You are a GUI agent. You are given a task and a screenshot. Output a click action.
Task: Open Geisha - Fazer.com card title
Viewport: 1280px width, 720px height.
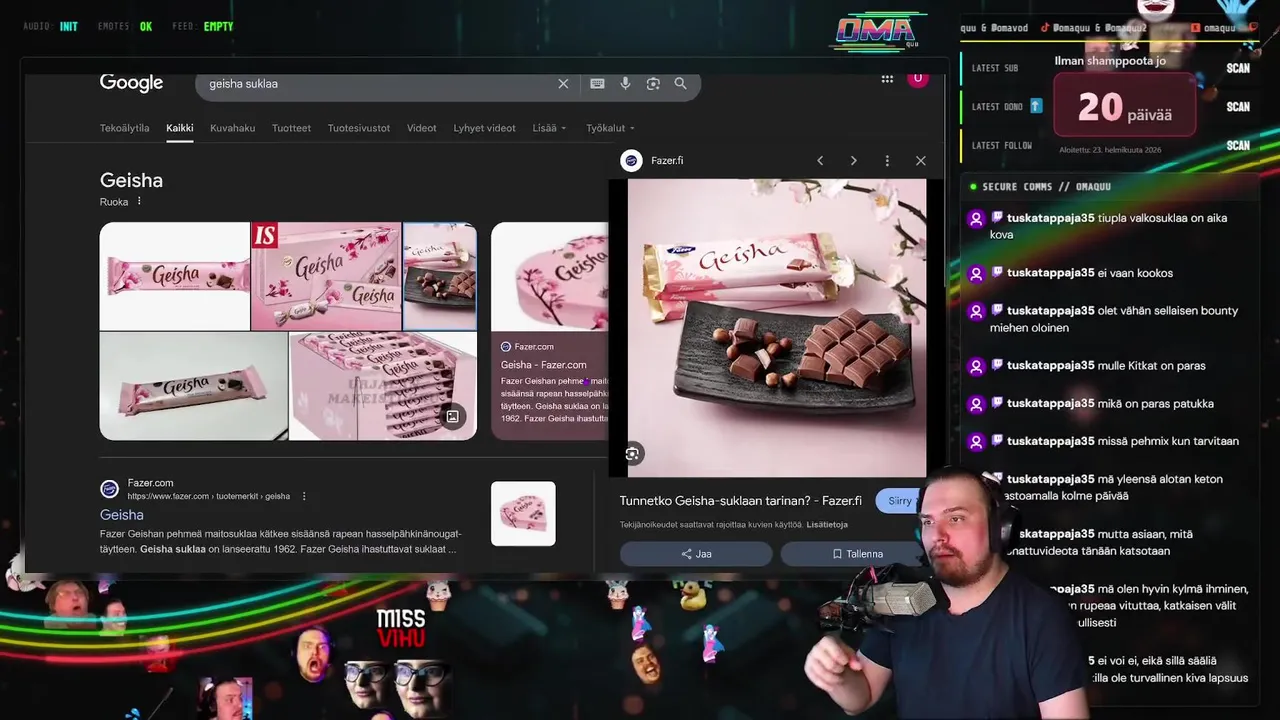click(x=543, y=365)
